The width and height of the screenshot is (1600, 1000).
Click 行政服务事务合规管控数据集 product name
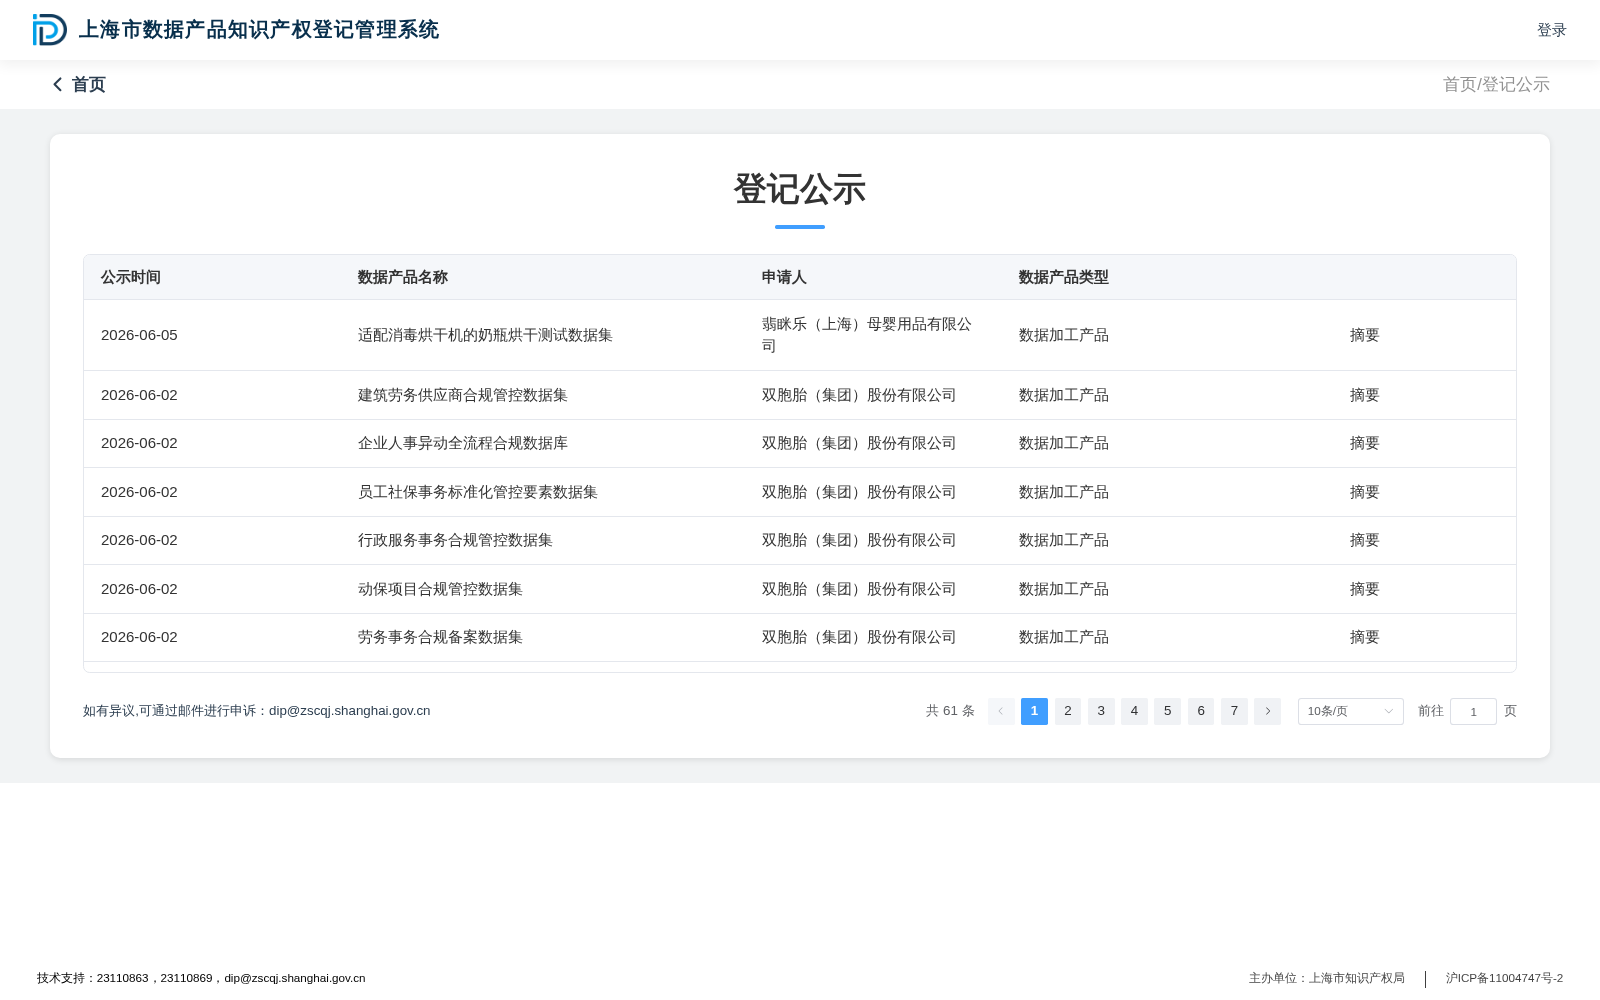click(455, 540)
